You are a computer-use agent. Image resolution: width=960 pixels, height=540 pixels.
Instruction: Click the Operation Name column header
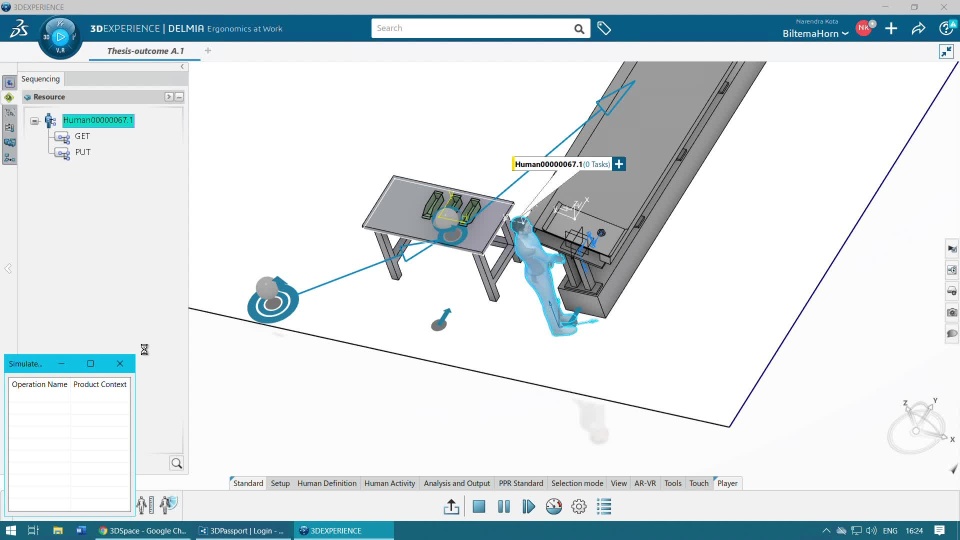[x=39, y=384]
